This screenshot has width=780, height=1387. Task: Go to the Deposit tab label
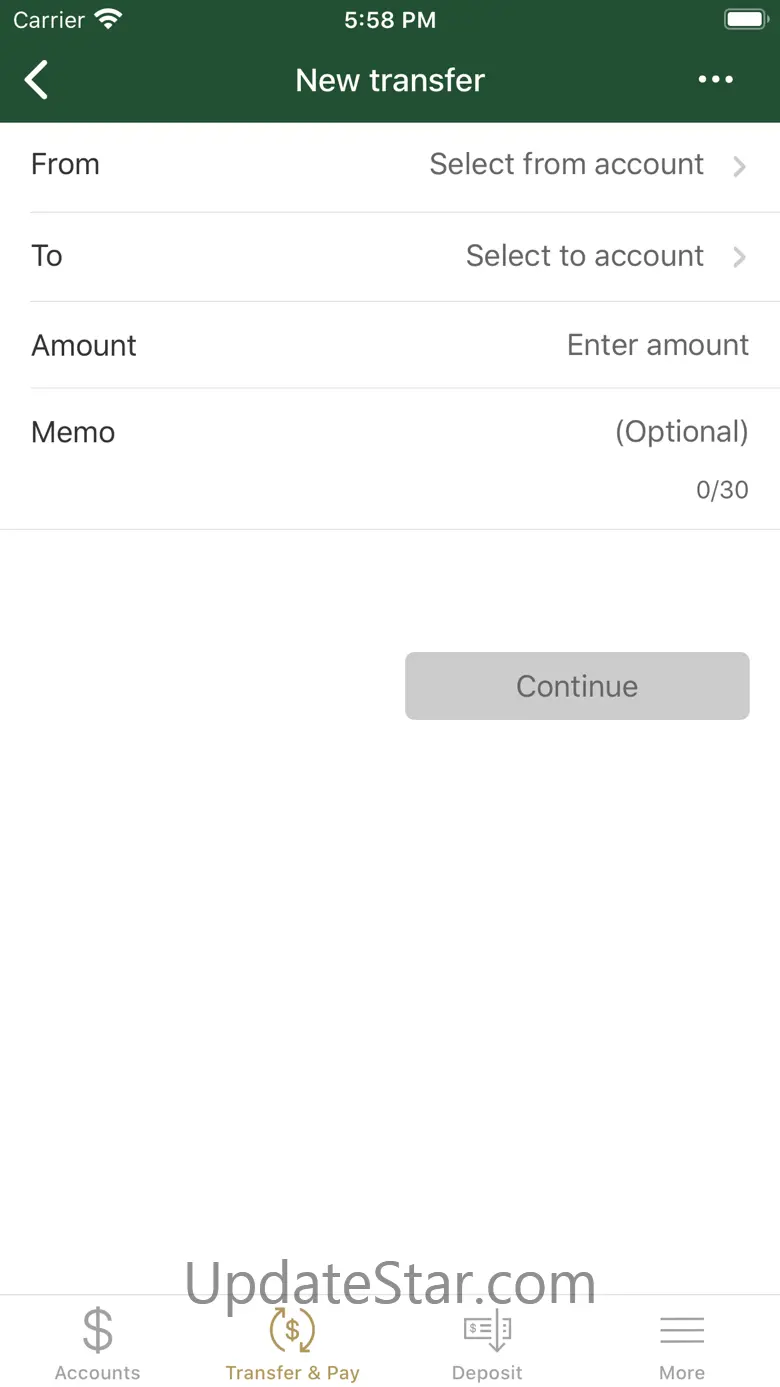(x=487, y=1373)
